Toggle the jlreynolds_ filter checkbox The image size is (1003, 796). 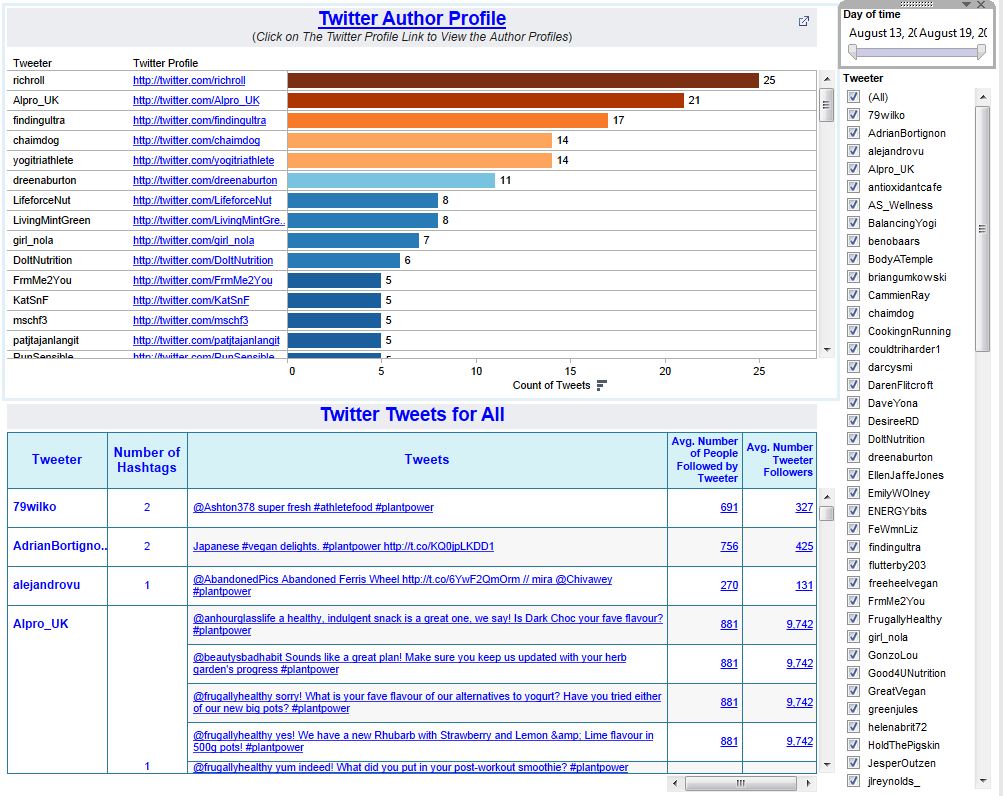pos(853,780)
